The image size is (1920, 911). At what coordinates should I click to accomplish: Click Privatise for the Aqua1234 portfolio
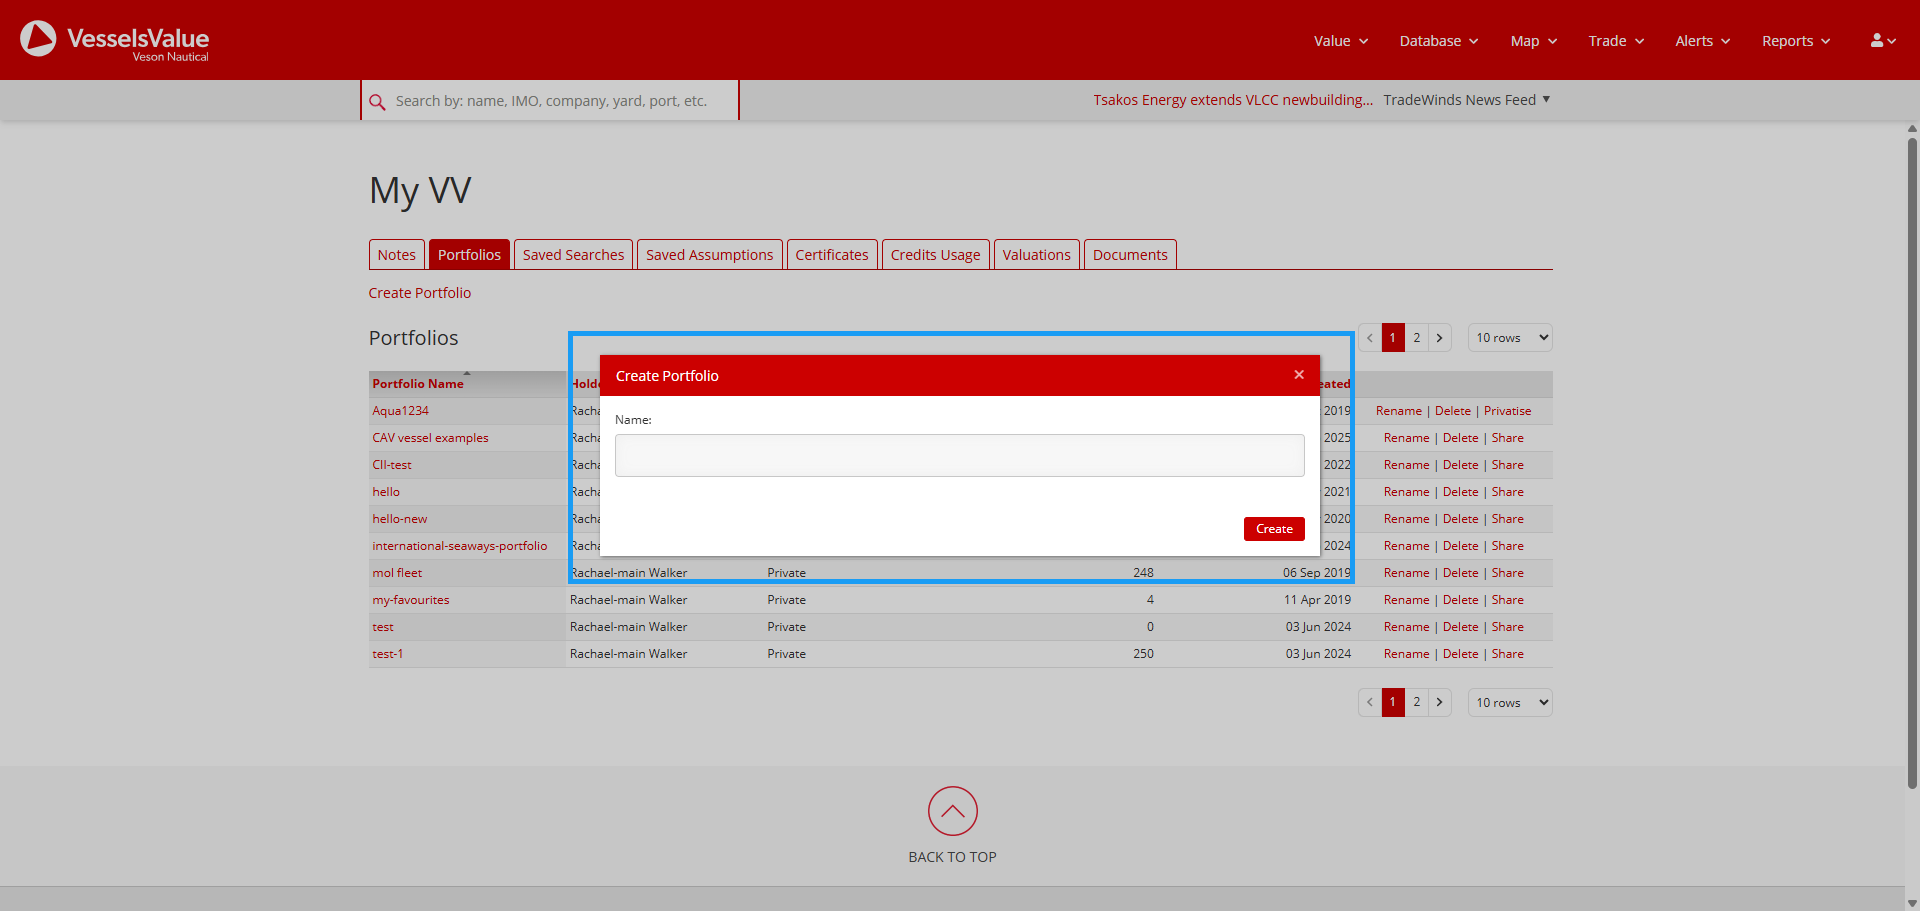(x=1507, y=411)
